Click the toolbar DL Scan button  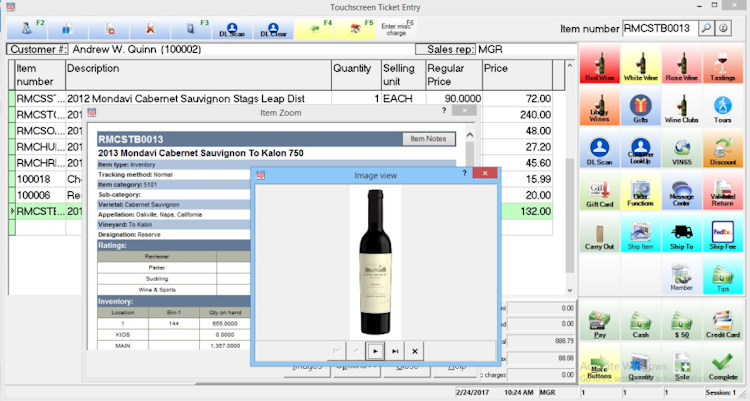[232, 29]
